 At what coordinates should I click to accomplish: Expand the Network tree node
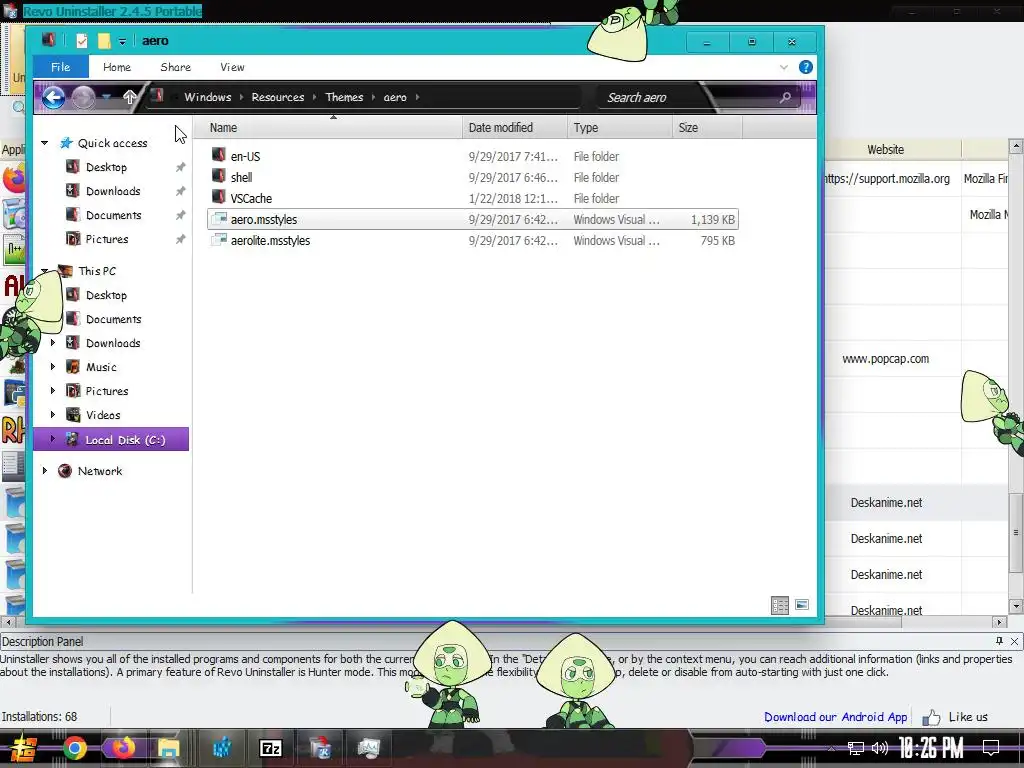(44, 471)
